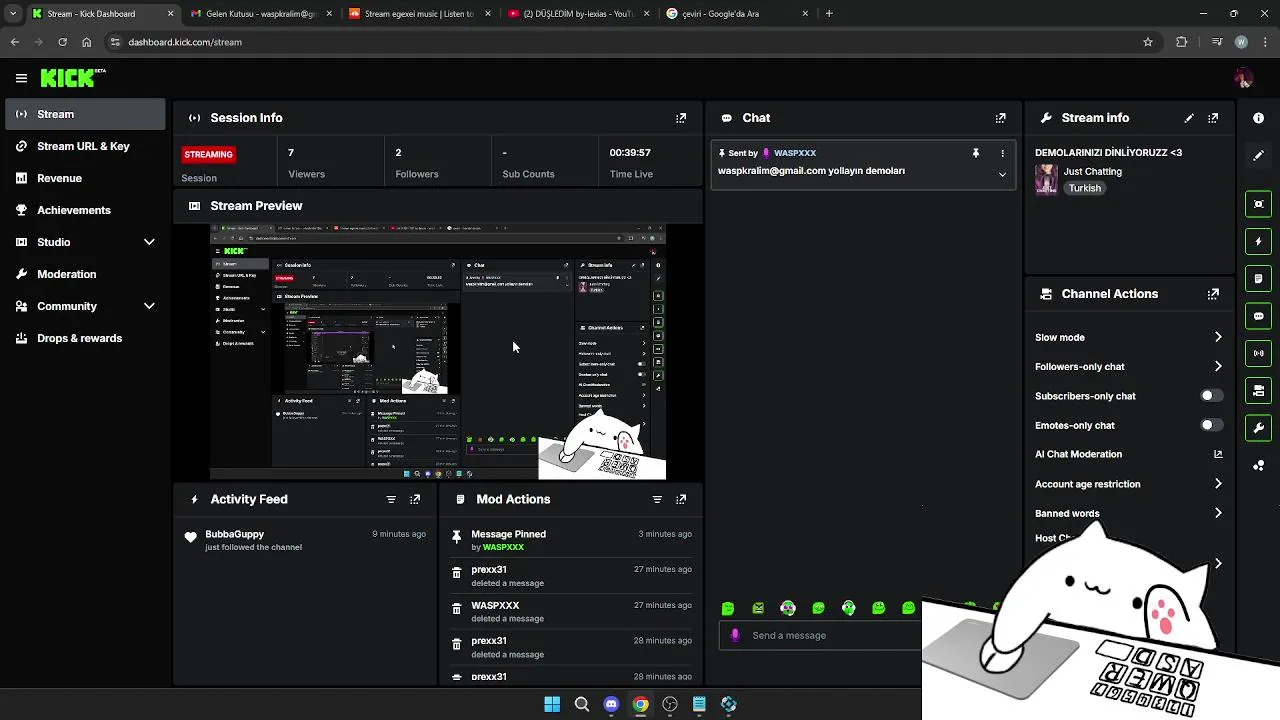Open taskbar search
Screen dimensions: 1280x720
pyautogui.click(x=581, y=704)
